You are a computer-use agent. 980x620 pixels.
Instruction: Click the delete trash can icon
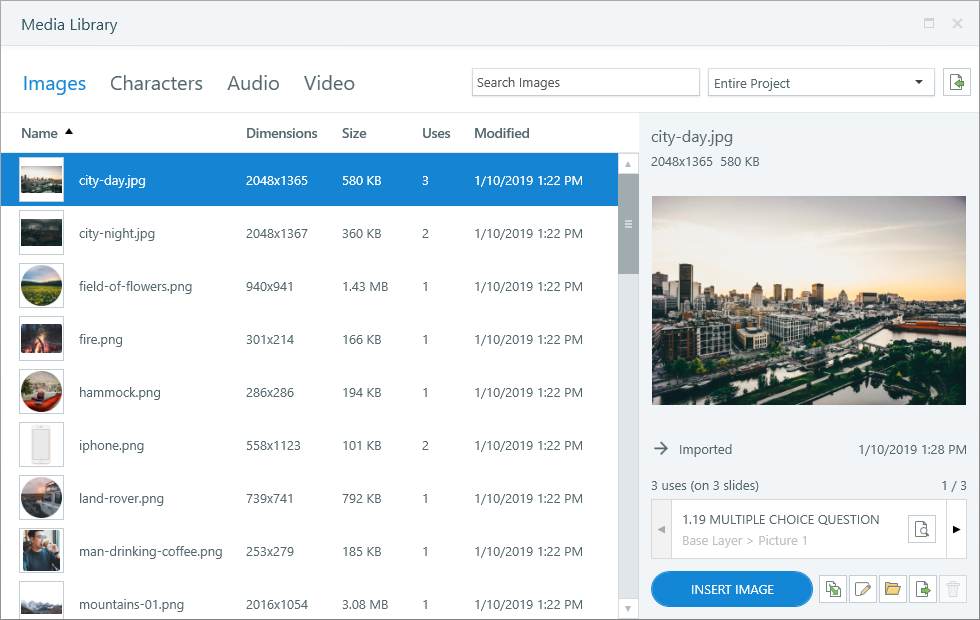click(954, 590)
